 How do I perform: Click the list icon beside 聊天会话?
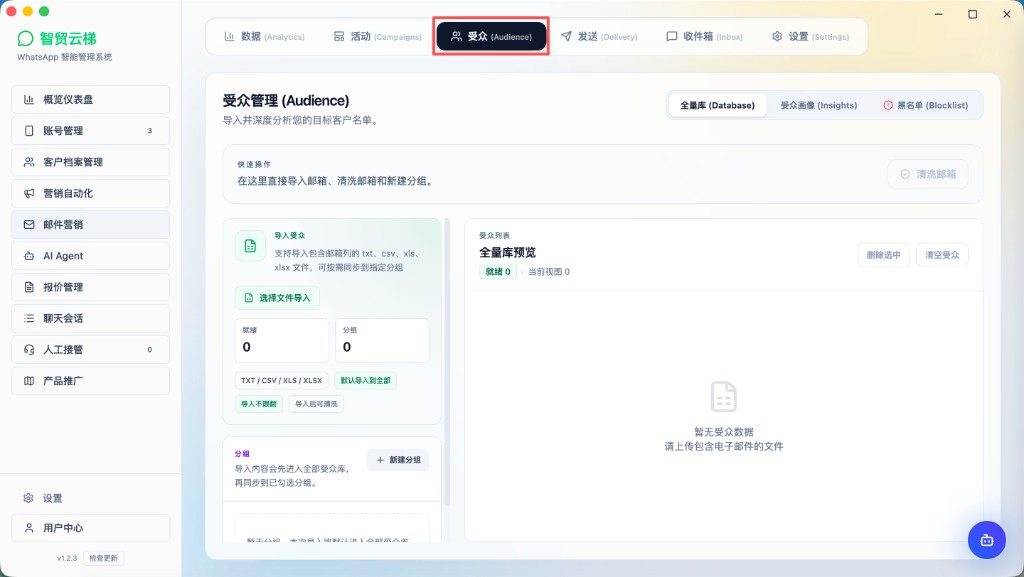(29, 319)
